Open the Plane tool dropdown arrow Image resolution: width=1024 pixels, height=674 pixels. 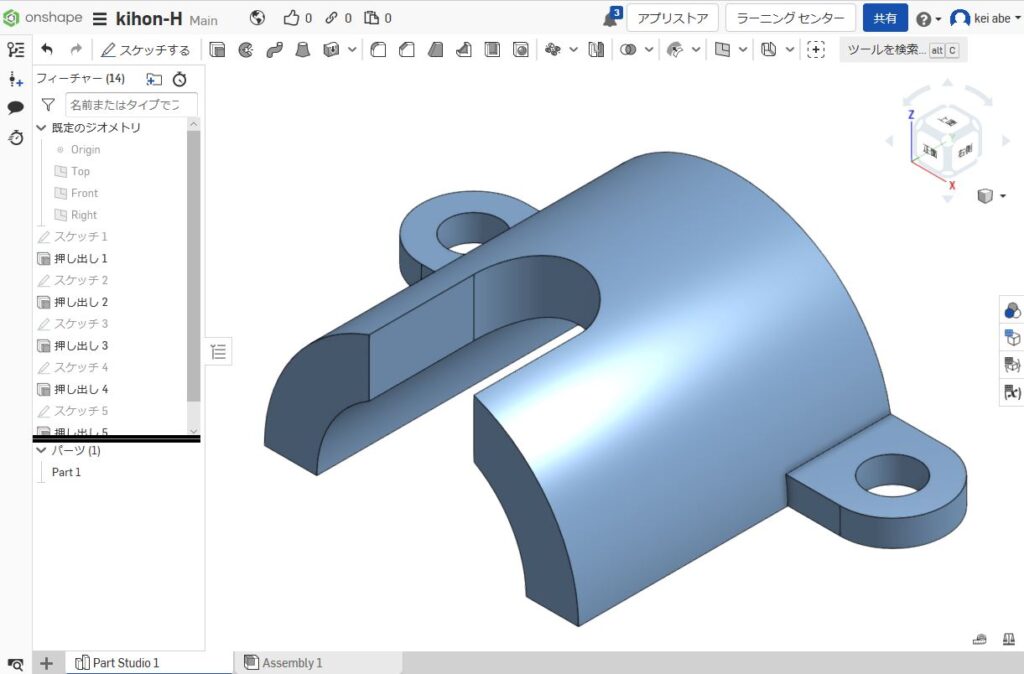pos(743,50)
